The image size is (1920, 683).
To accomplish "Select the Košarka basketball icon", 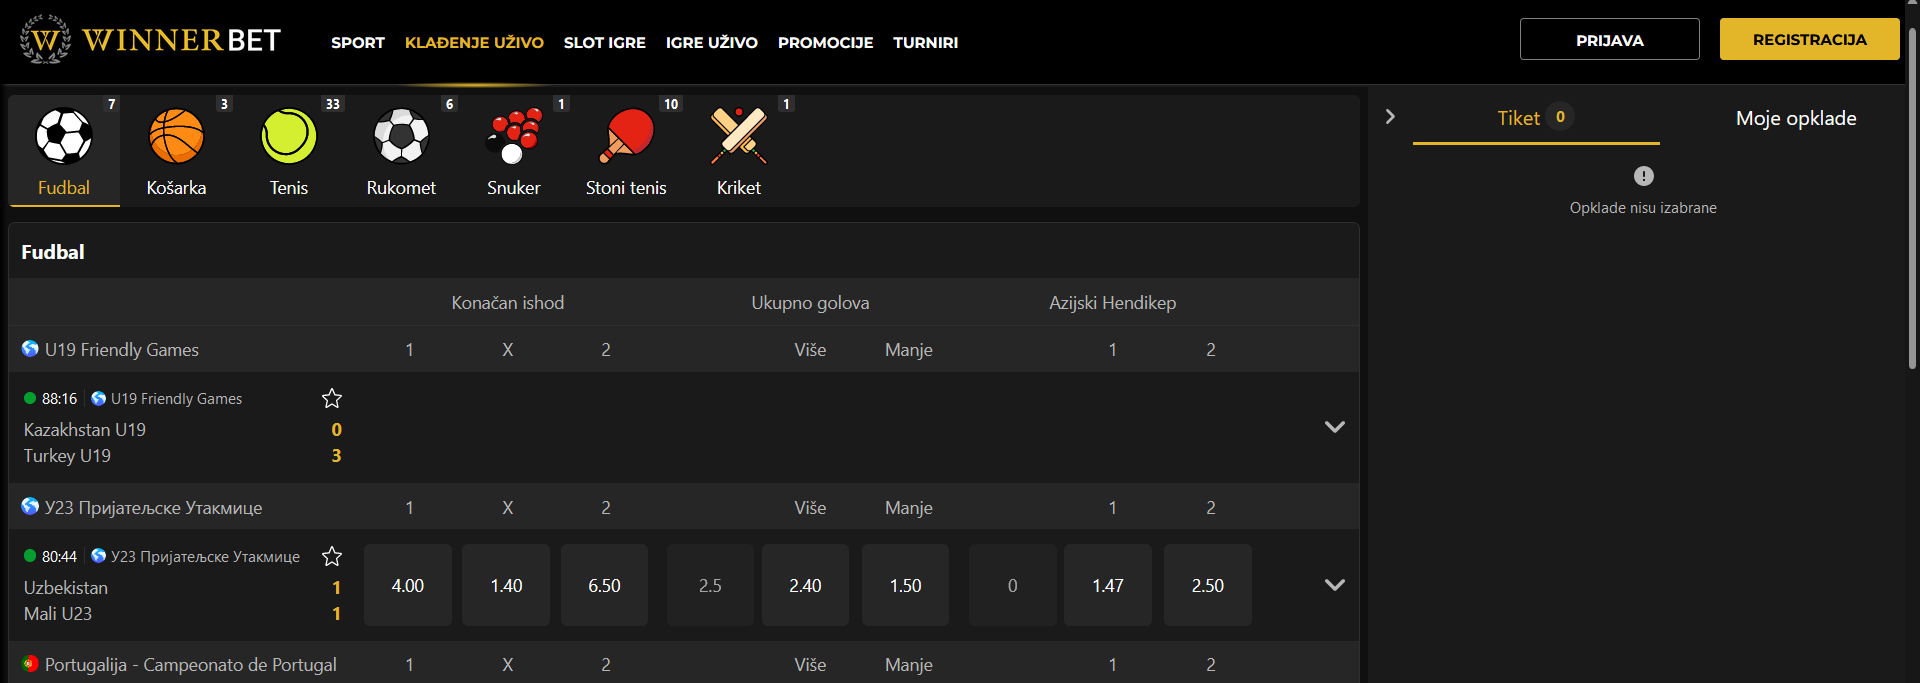I will (176, 136).
